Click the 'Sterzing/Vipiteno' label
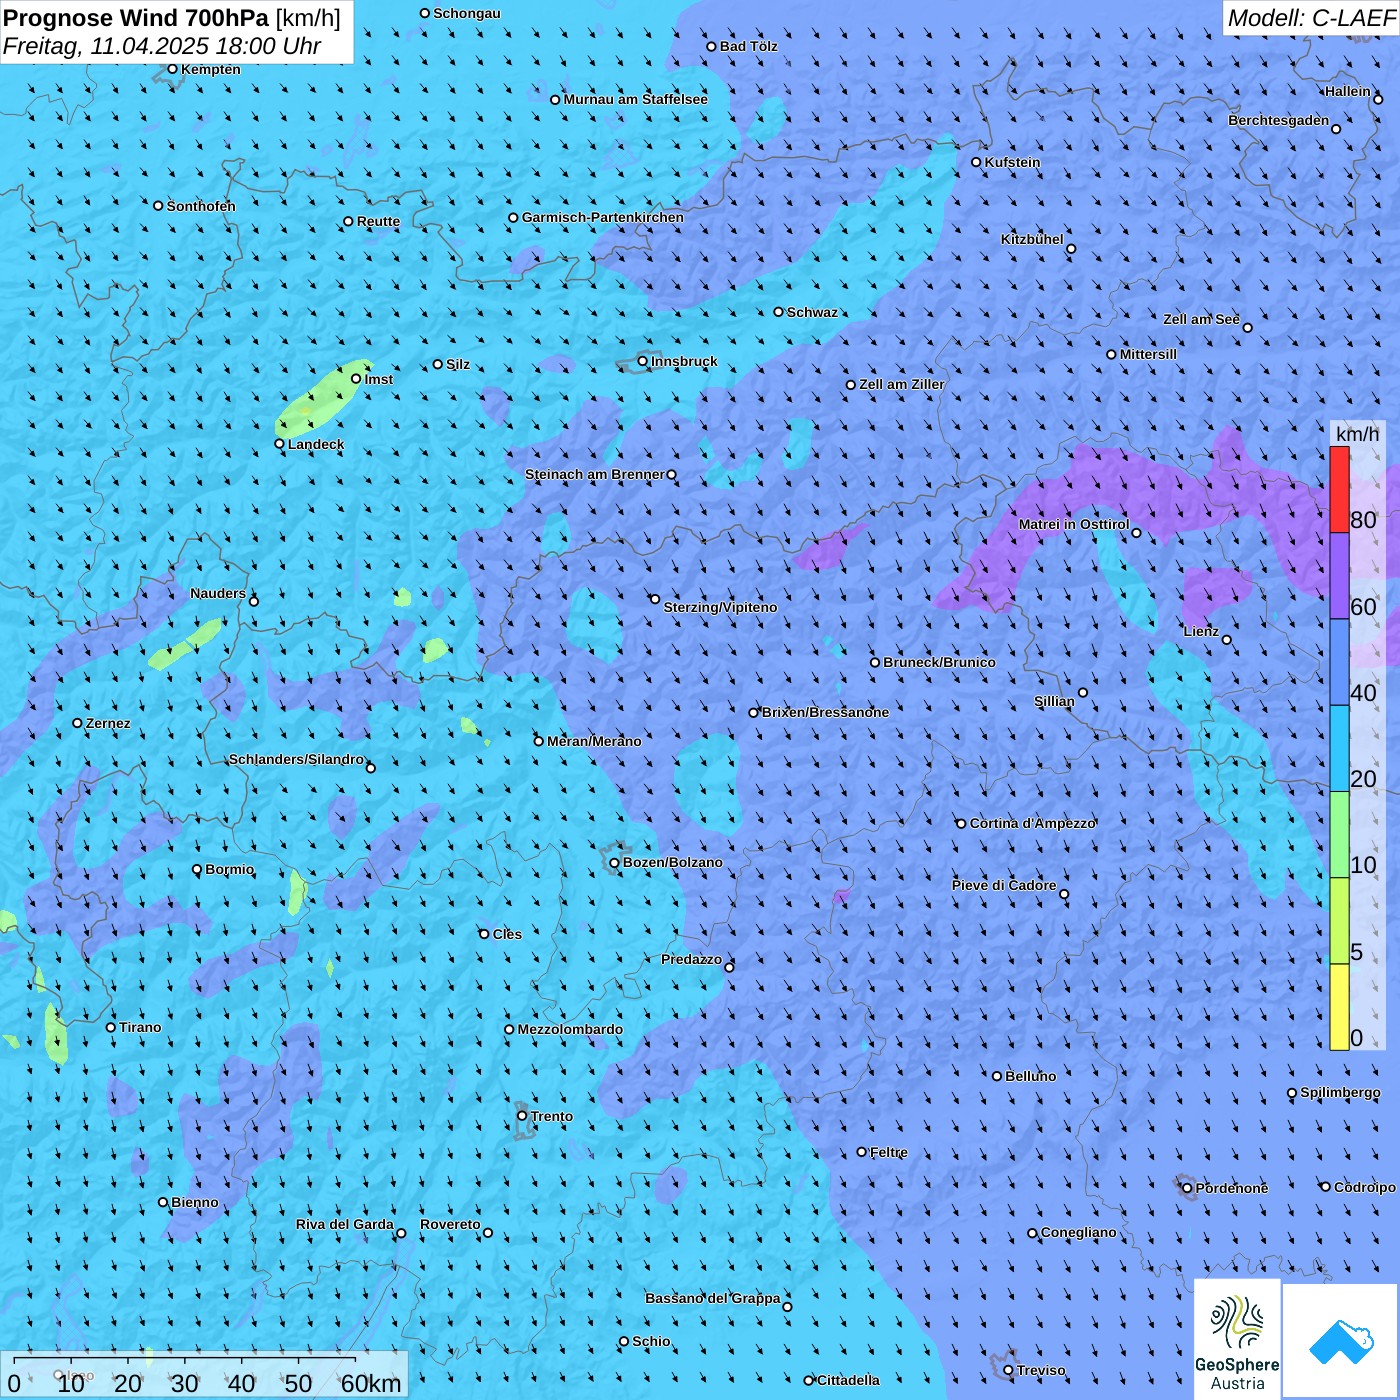The width and height of the screenshot is (1400, 1400). point(720,607)
